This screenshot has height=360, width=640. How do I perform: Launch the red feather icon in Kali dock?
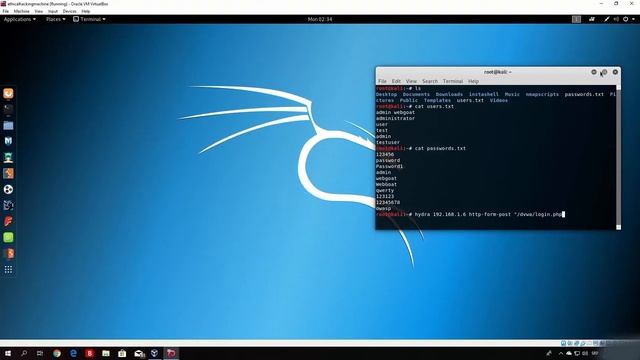tap(8, 221)
